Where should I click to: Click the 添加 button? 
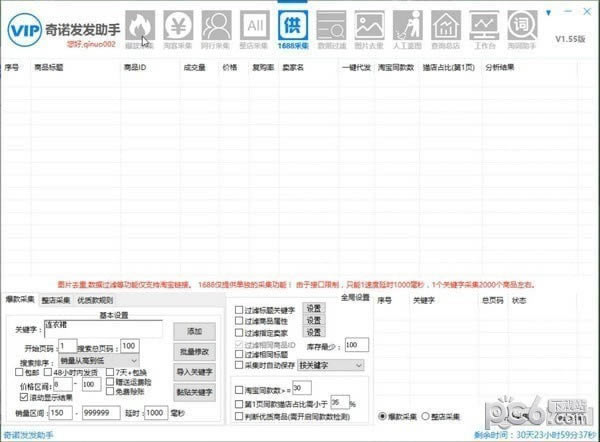click(194, 331)
